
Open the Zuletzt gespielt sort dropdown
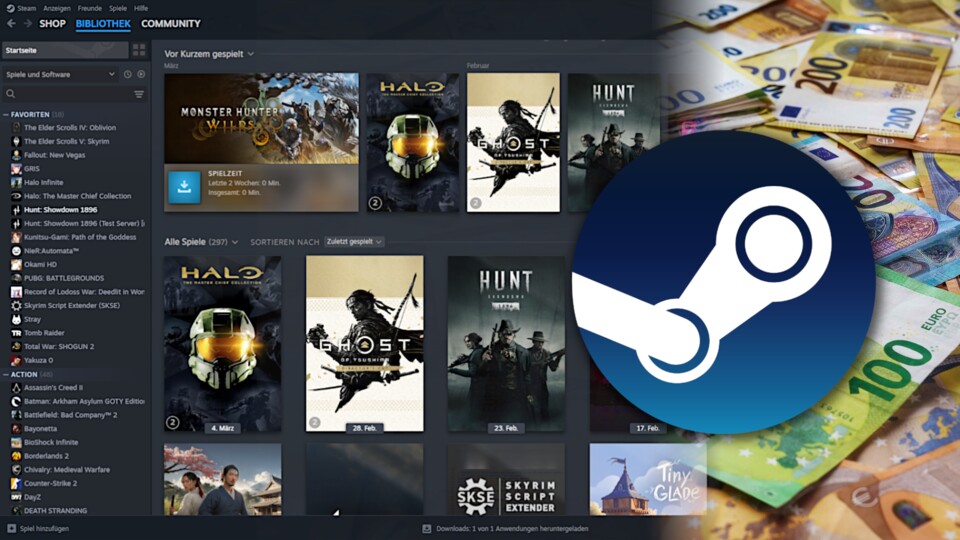(354, 242)
